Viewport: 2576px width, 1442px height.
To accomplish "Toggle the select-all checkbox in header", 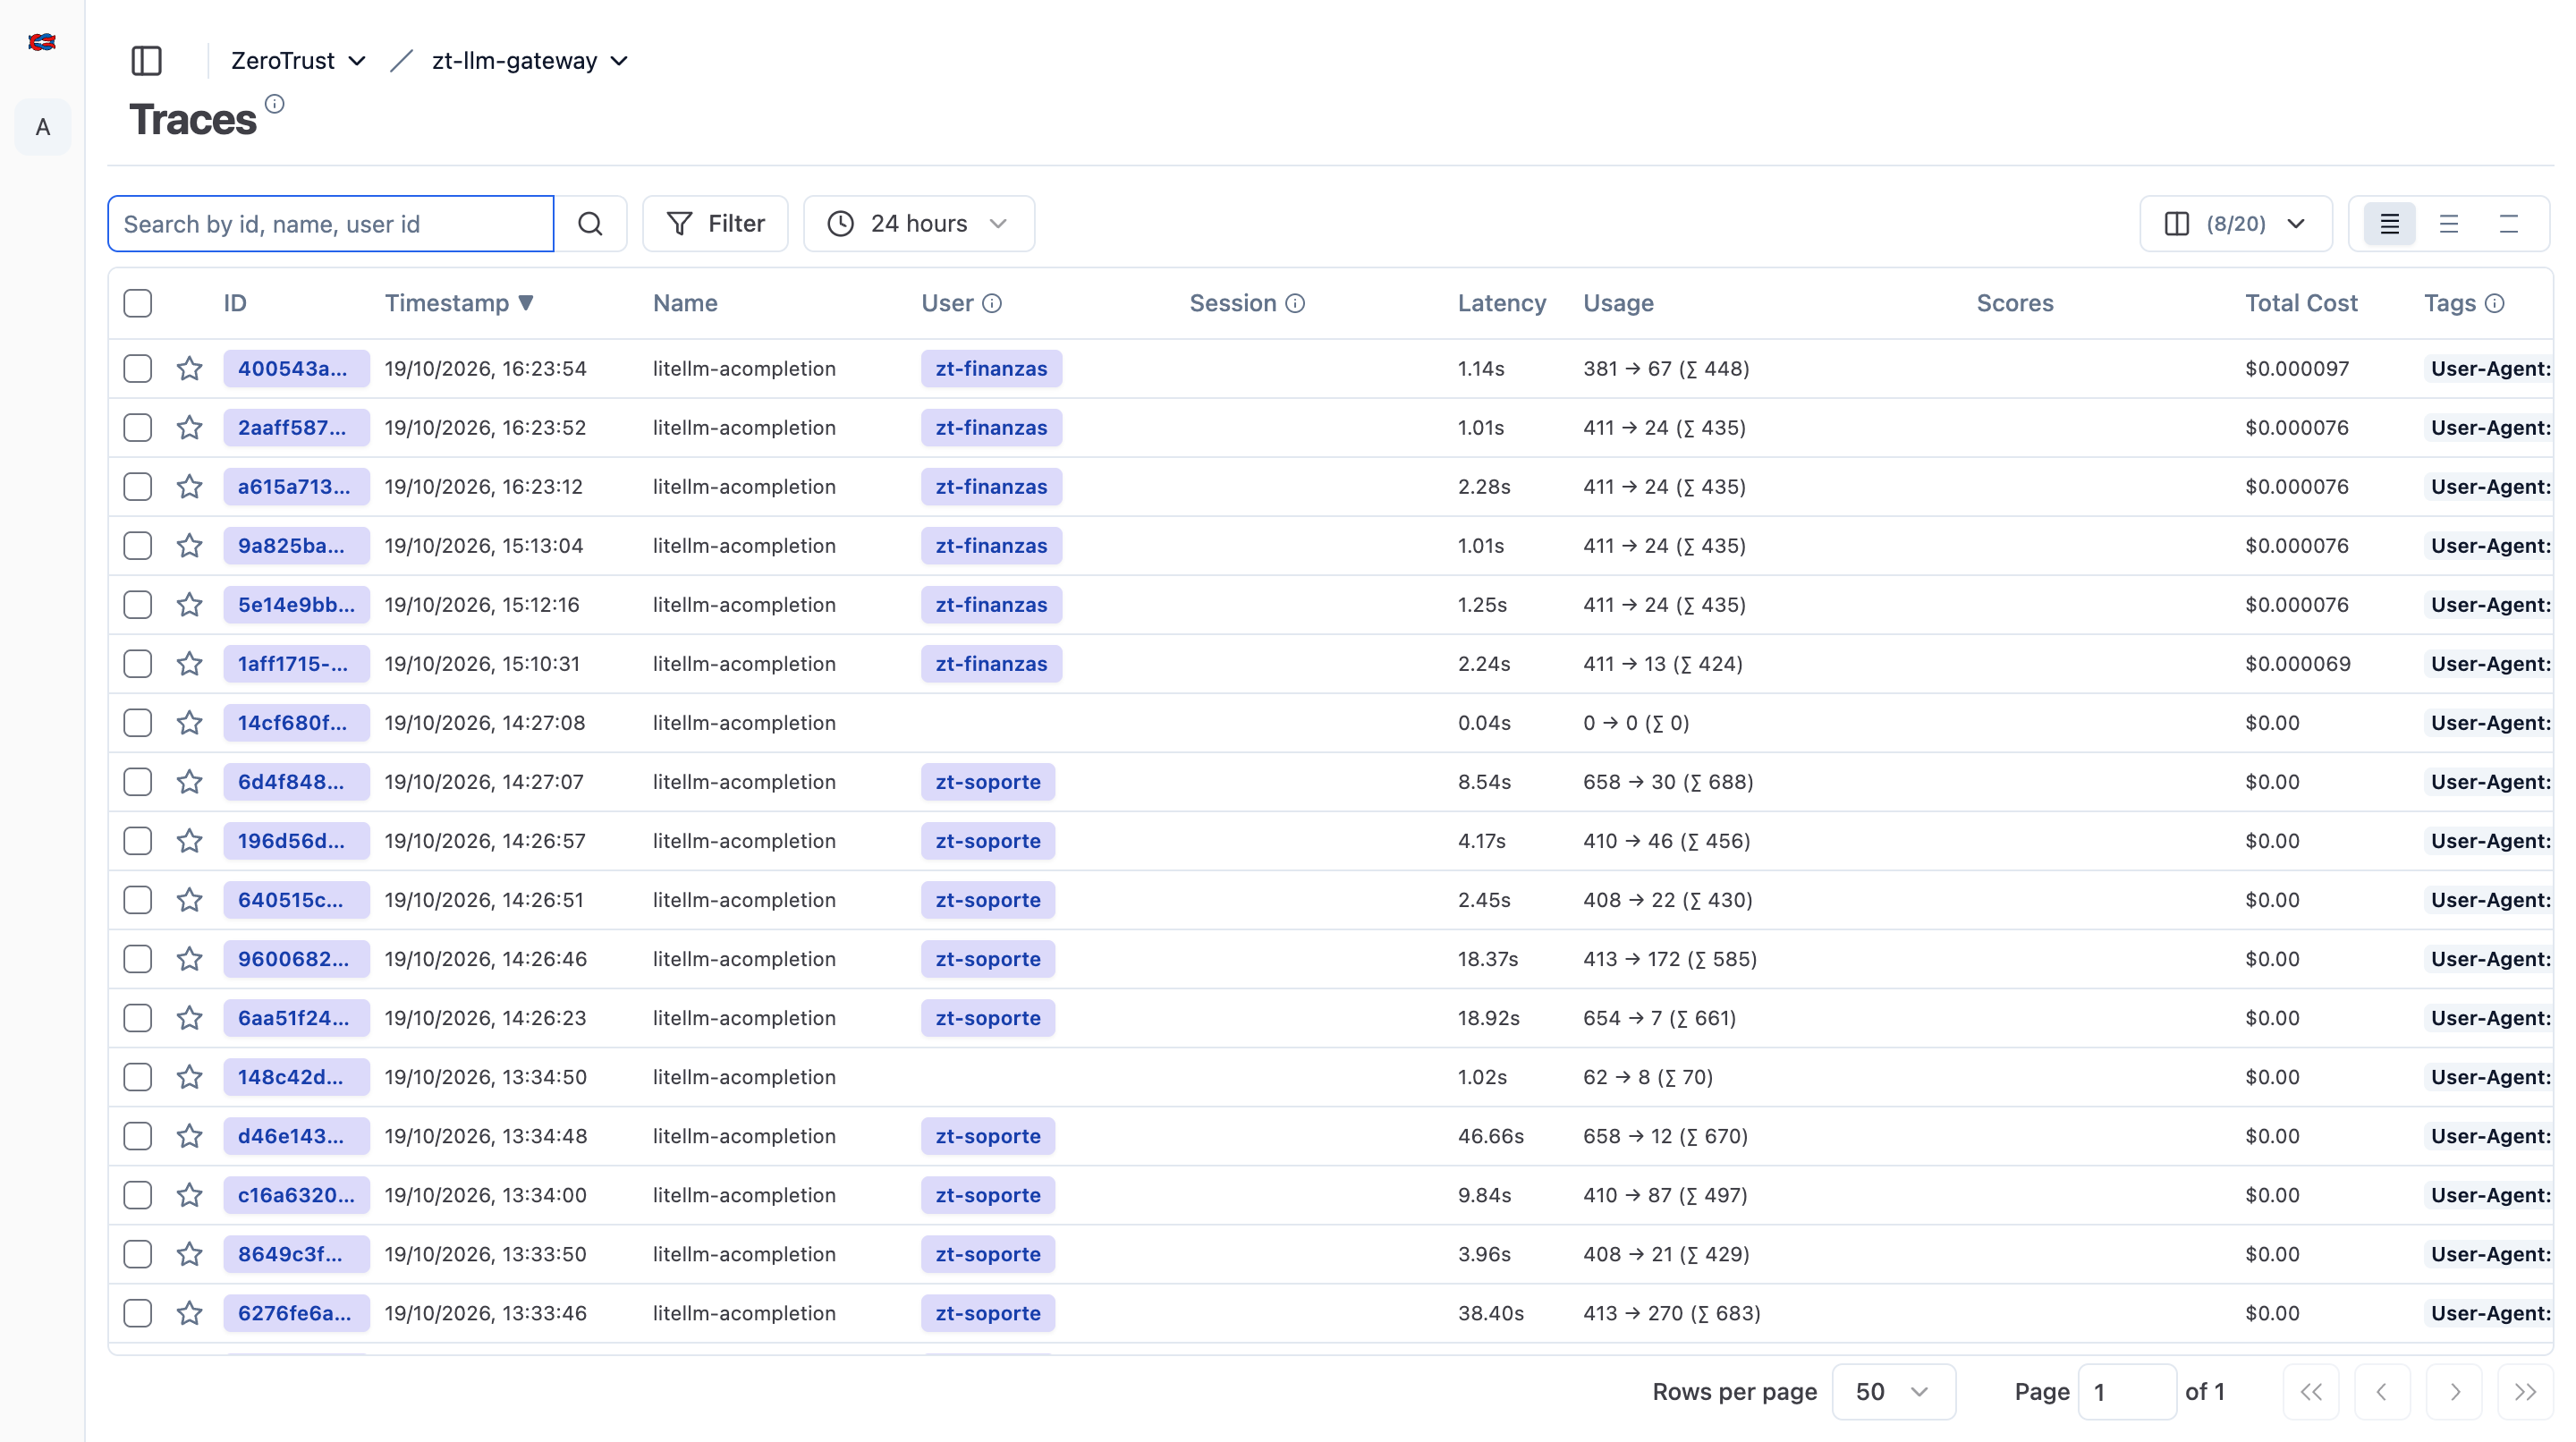I will pos(138,304).
